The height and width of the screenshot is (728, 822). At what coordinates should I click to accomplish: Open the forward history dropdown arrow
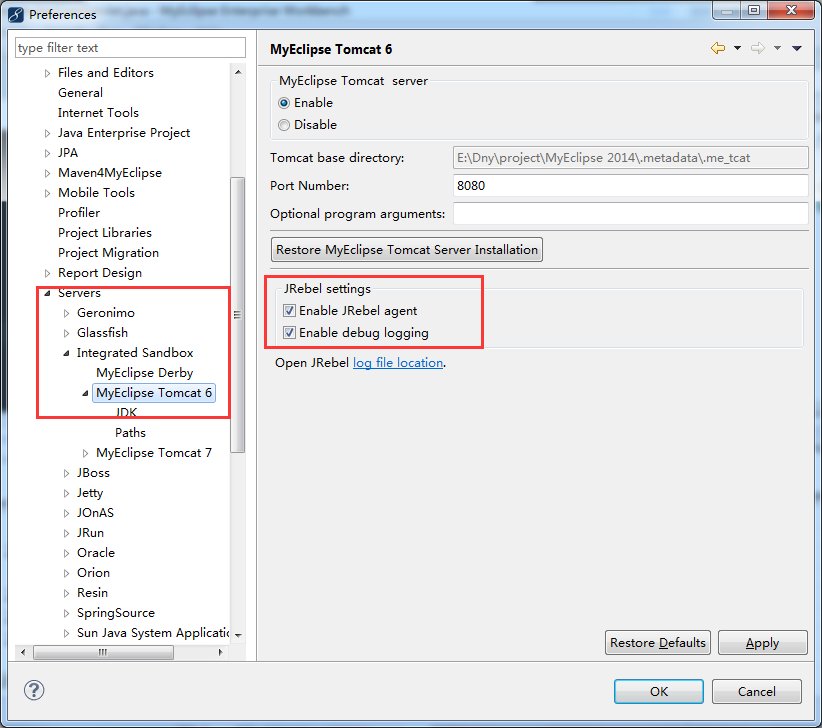coord(777,48)
